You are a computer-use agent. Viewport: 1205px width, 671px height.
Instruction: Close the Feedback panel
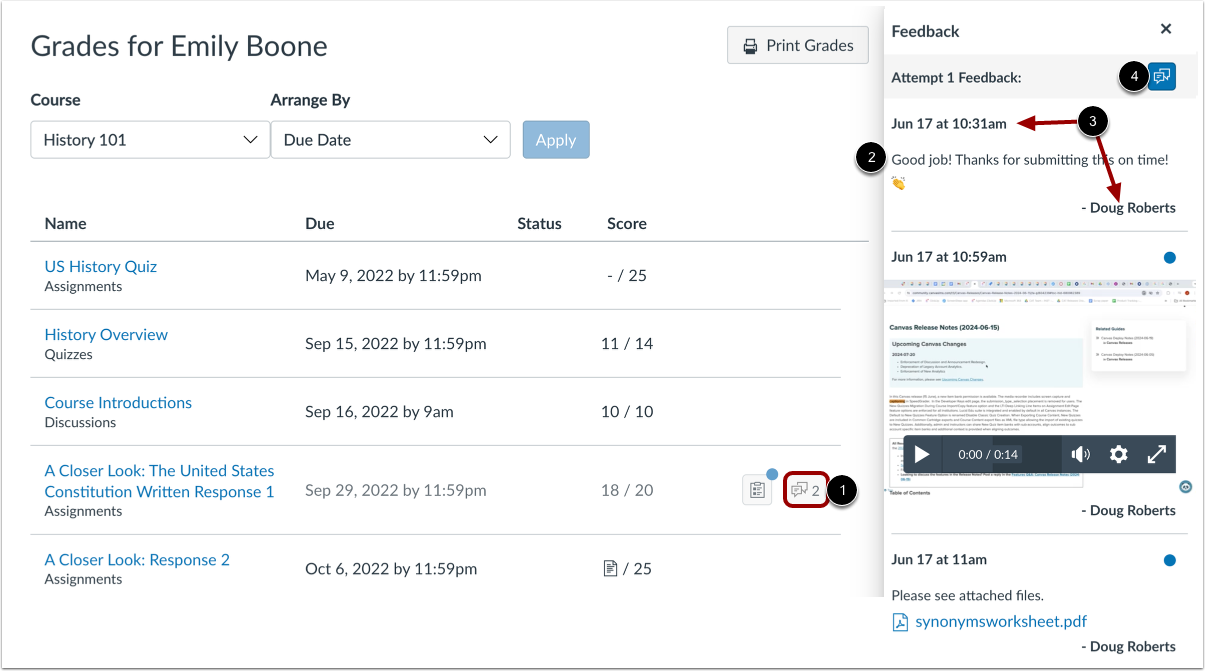coord(1165,28)
